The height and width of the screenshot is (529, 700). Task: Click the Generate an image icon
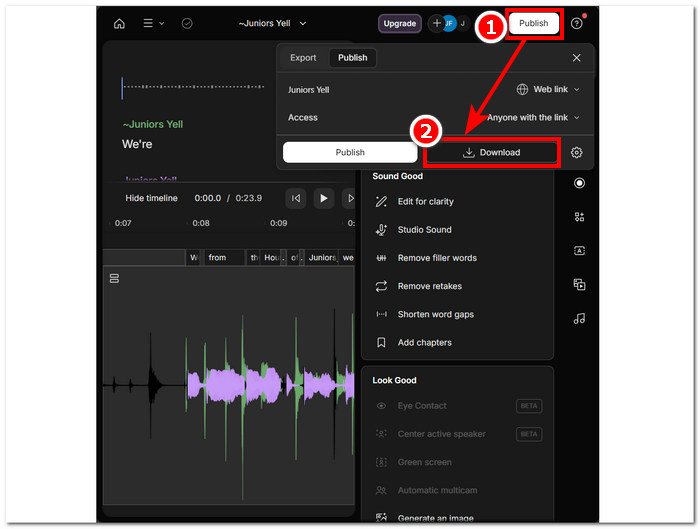coord(381,517)
